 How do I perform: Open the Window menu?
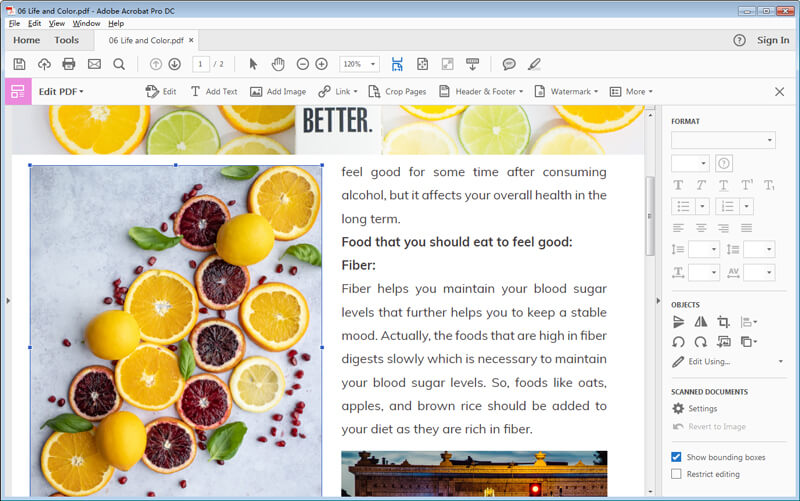(x=86, y=23)
